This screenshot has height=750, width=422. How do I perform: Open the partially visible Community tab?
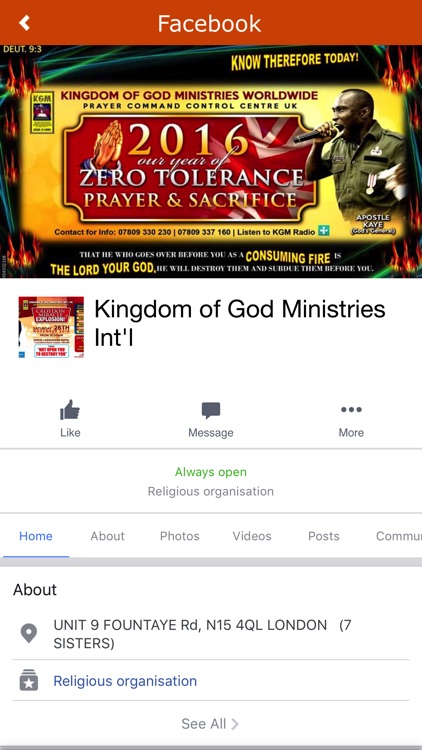tap(399, 536)
